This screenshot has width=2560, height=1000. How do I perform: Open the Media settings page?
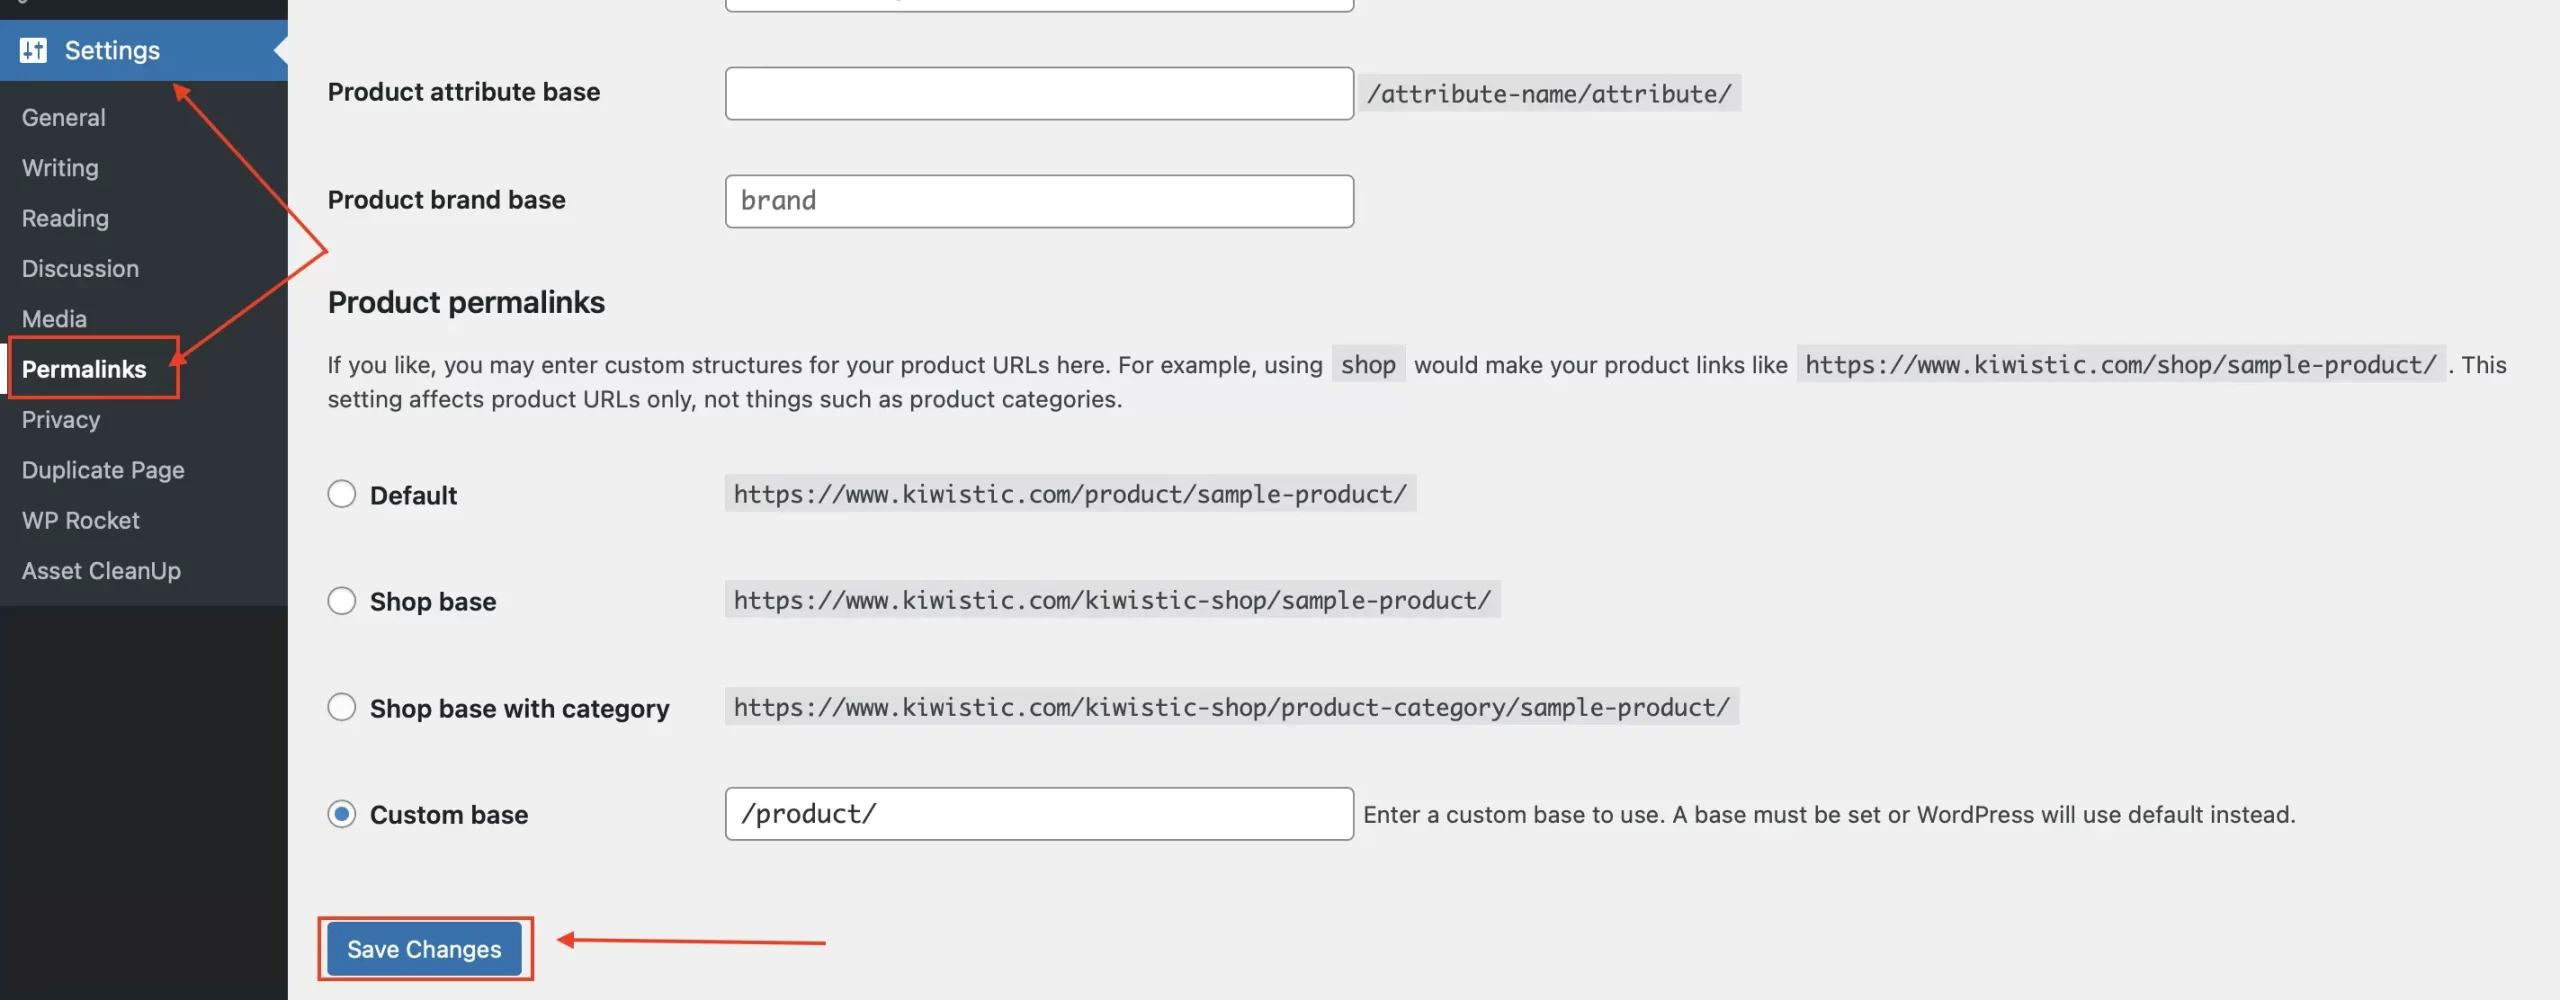pyautogui.click(x=53, y=318)
